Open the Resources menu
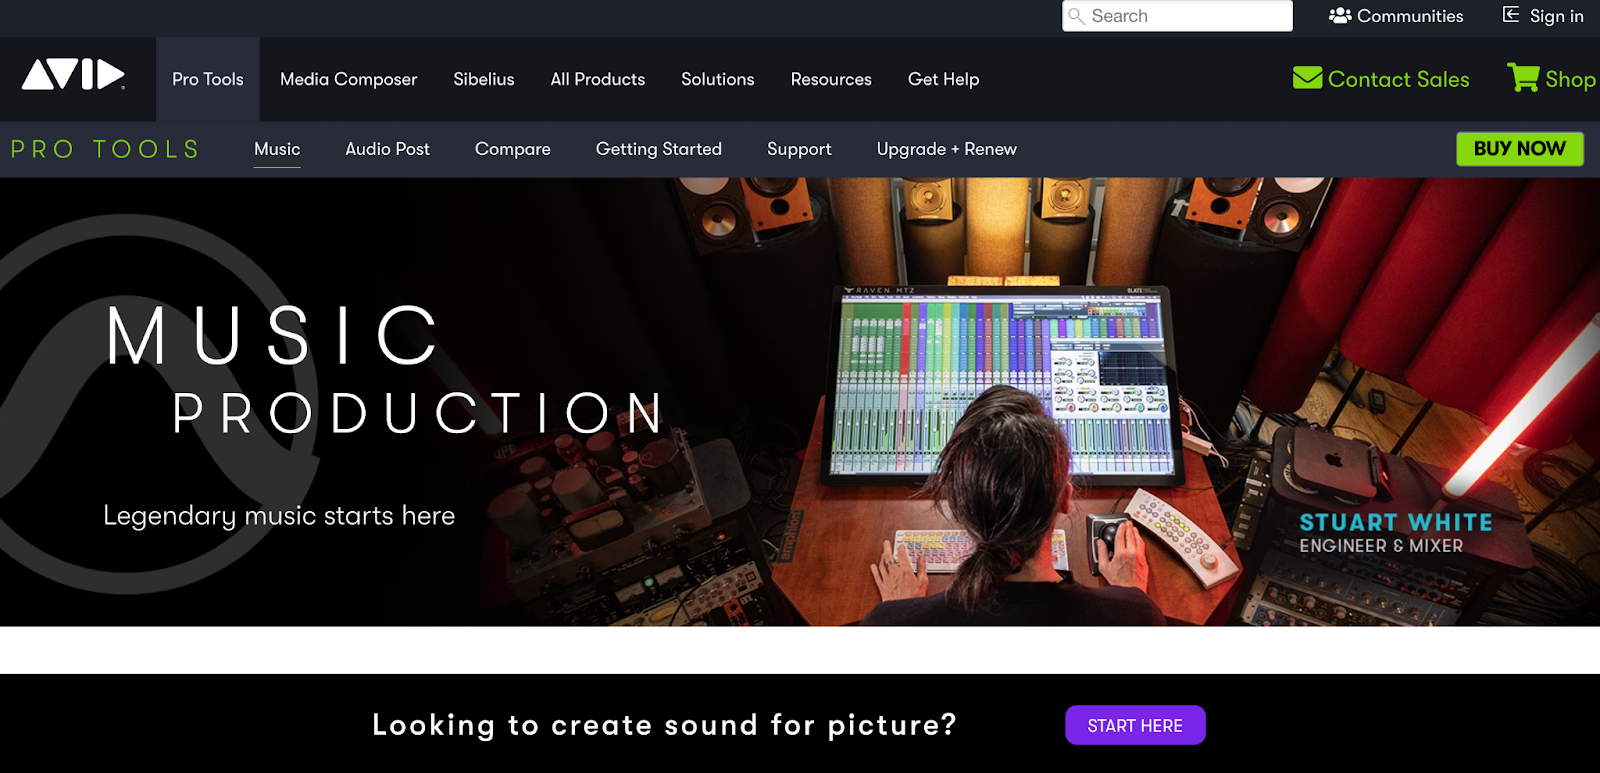1600x773 pixels. click(x=831, y=79)
